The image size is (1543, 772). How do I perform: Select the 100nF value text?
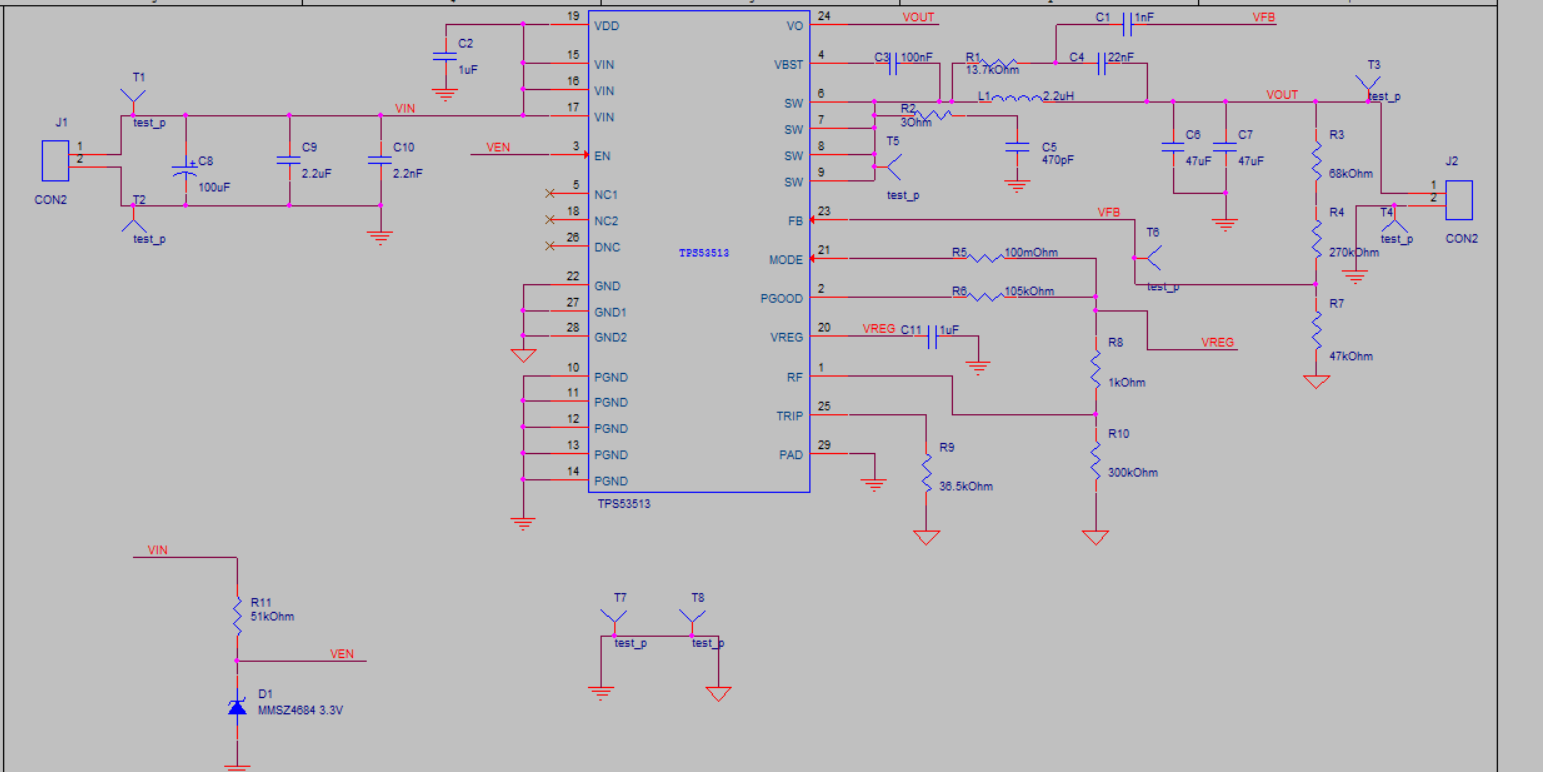(918, 57)
